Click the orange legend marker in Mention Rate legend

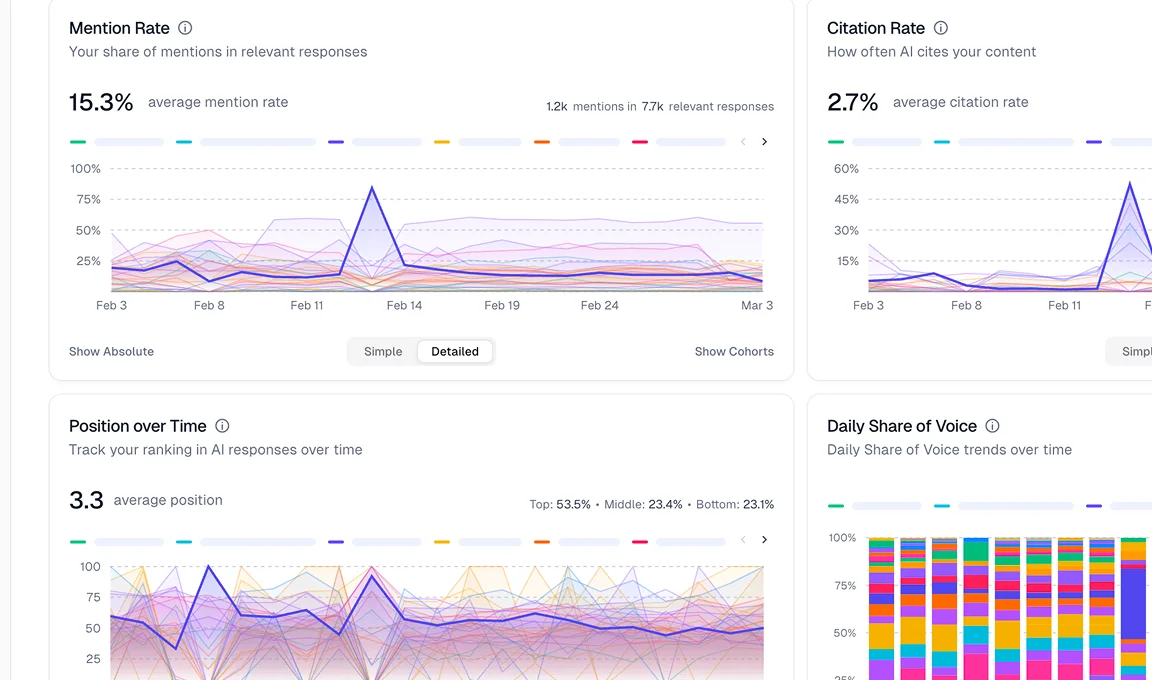click(541, 141)
